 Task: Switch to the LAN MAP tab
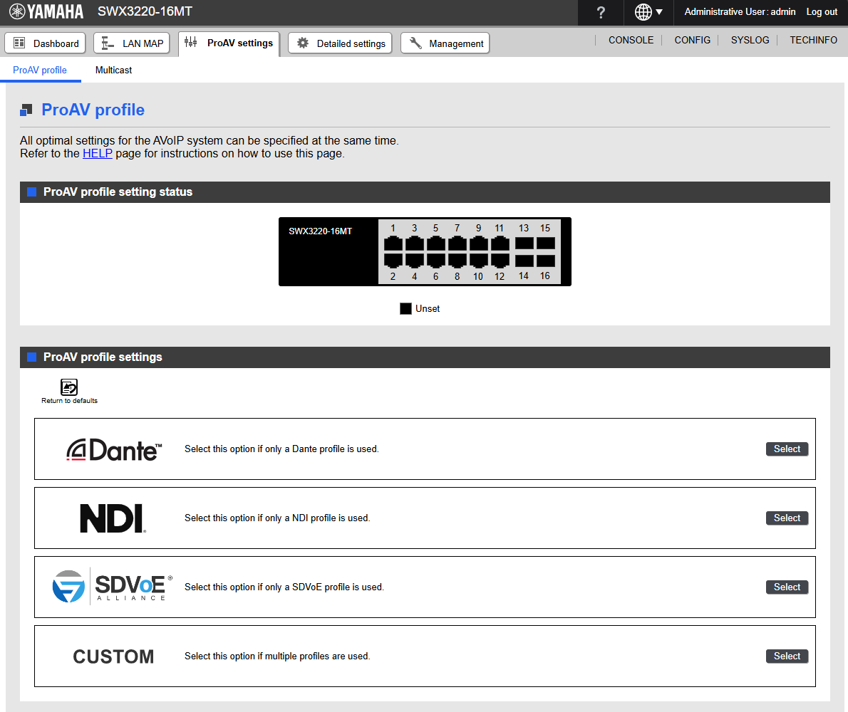tap(132, 43)
